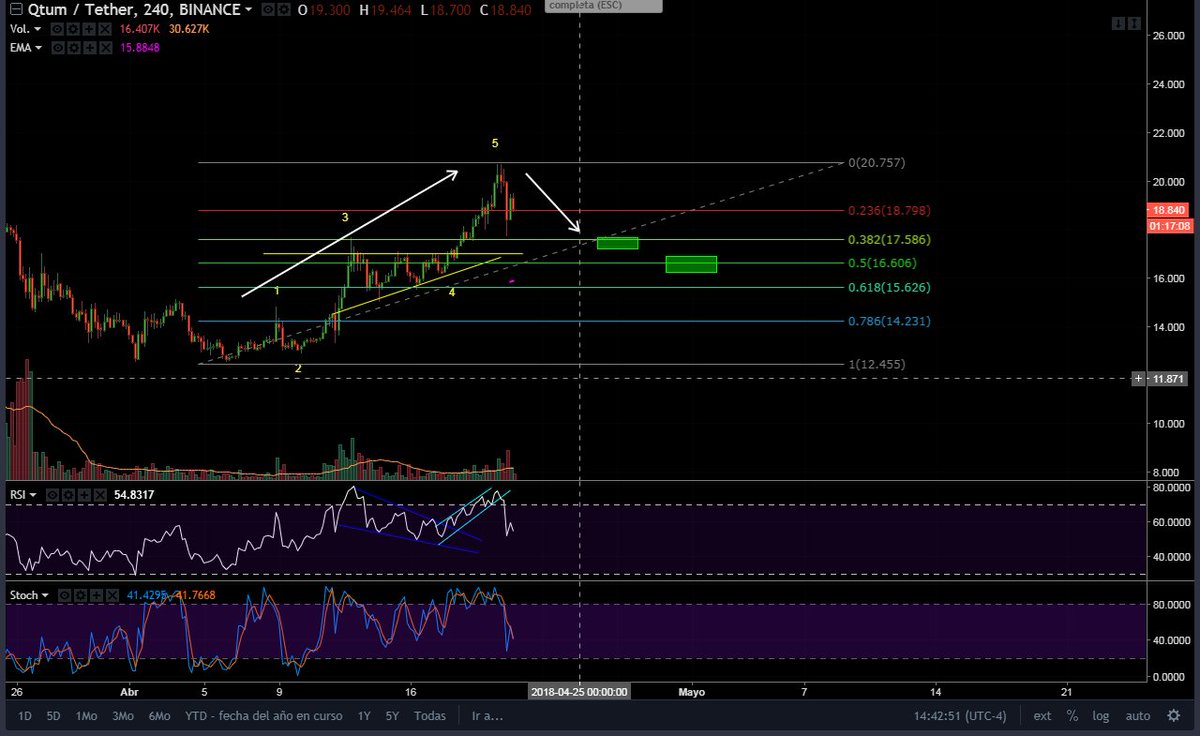The height and width of the screenshot is (736, 1200).
Task: Expand the Vol. indicator dropdown
Action: [37, 29]
